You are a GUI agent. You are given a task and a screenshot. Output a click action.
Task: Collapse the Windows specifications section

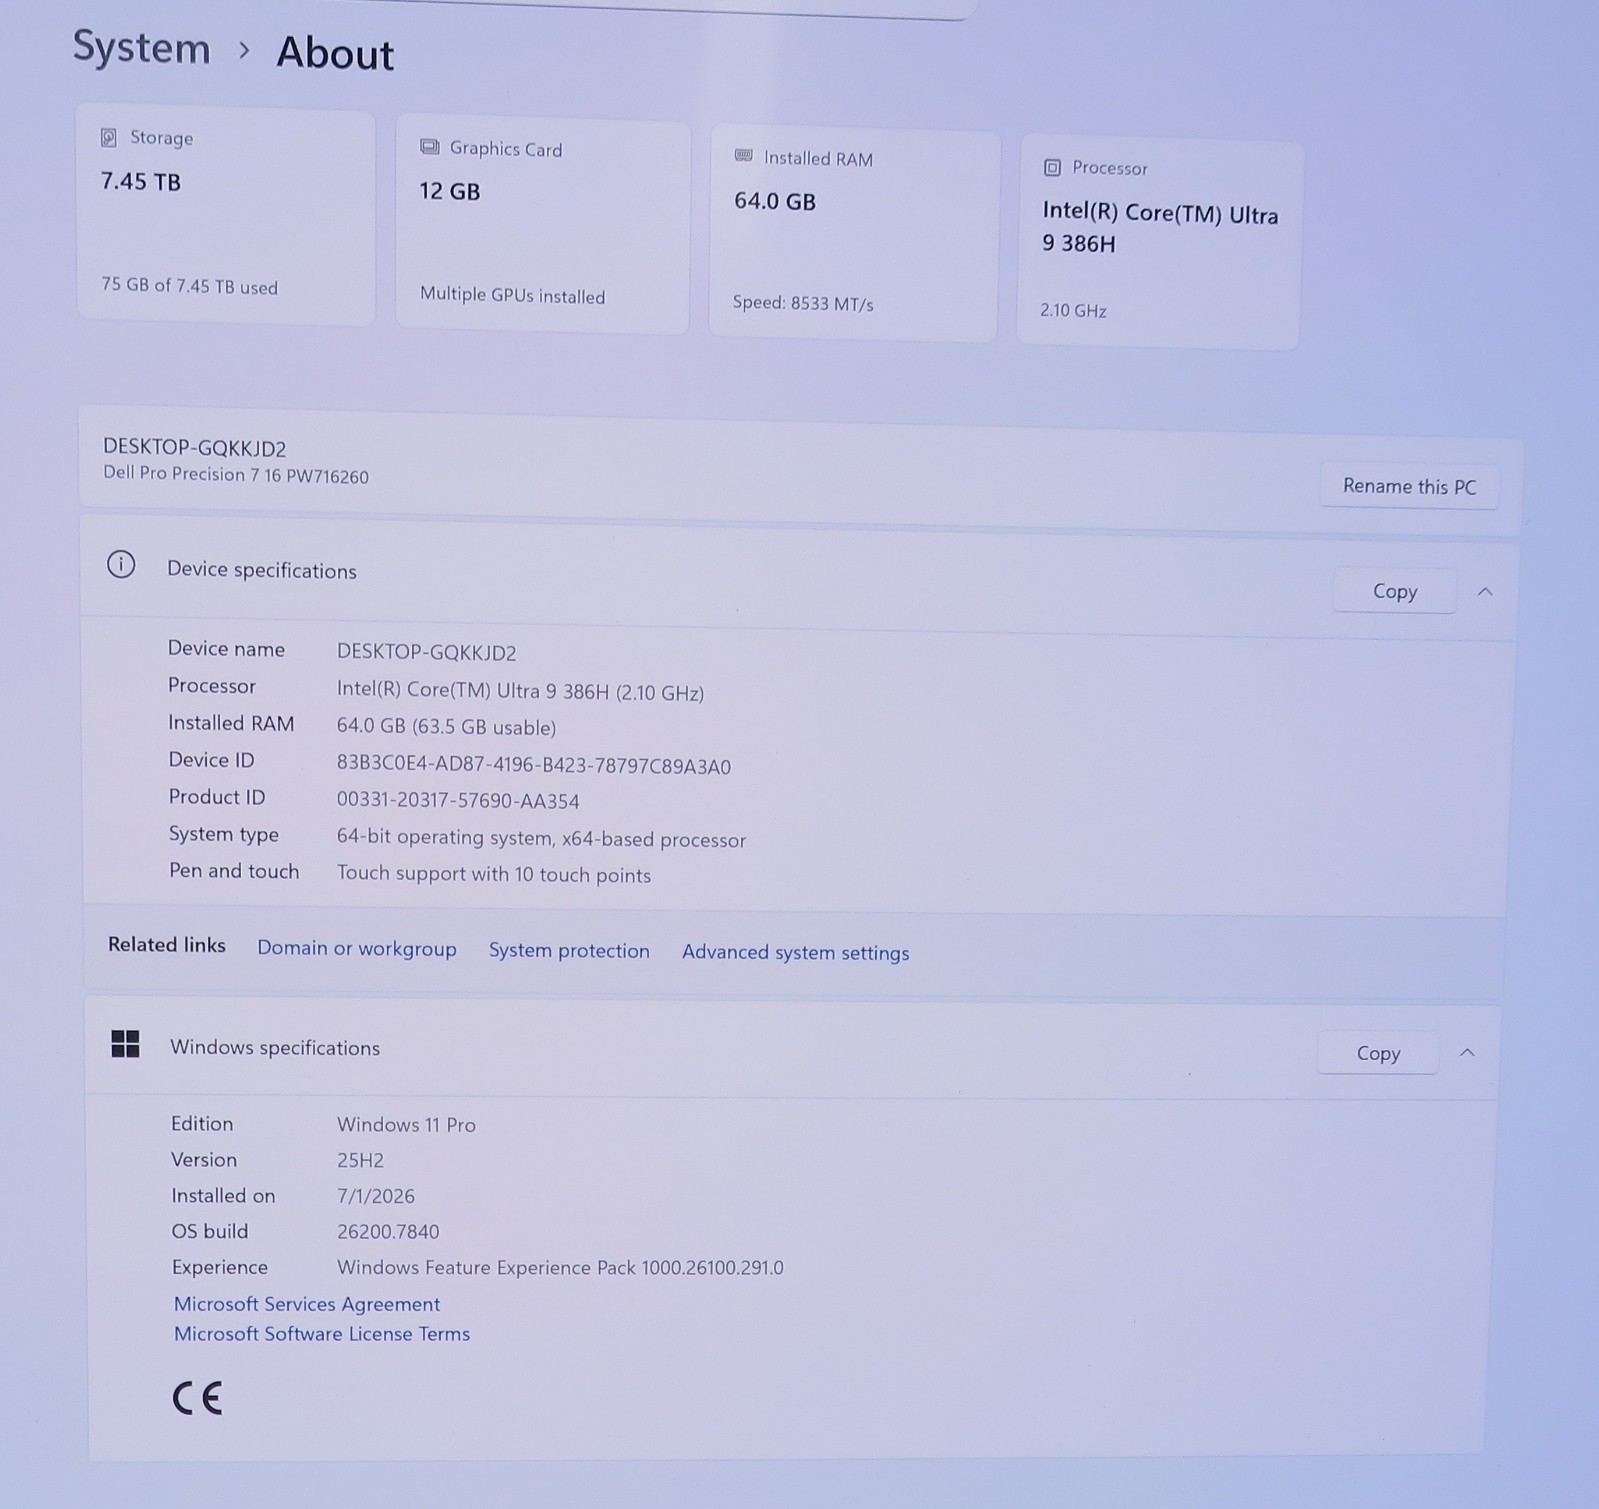(1467, 1053)
